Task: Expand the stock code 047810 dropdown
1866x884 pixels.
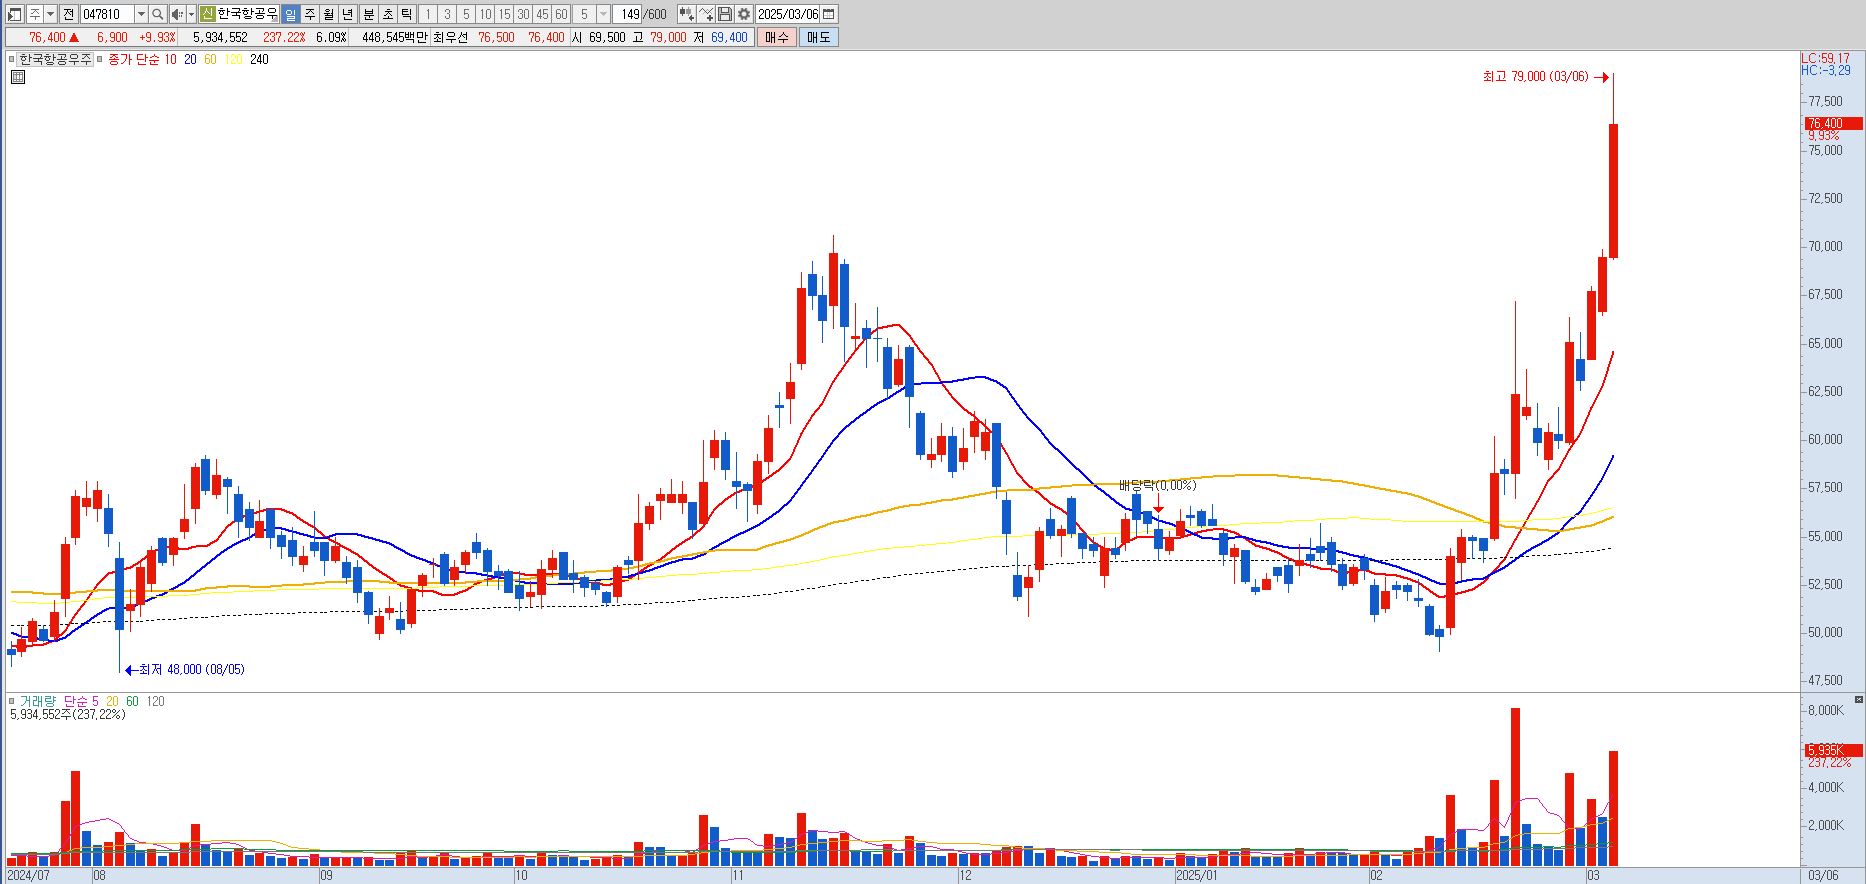Action: point(141,14)
